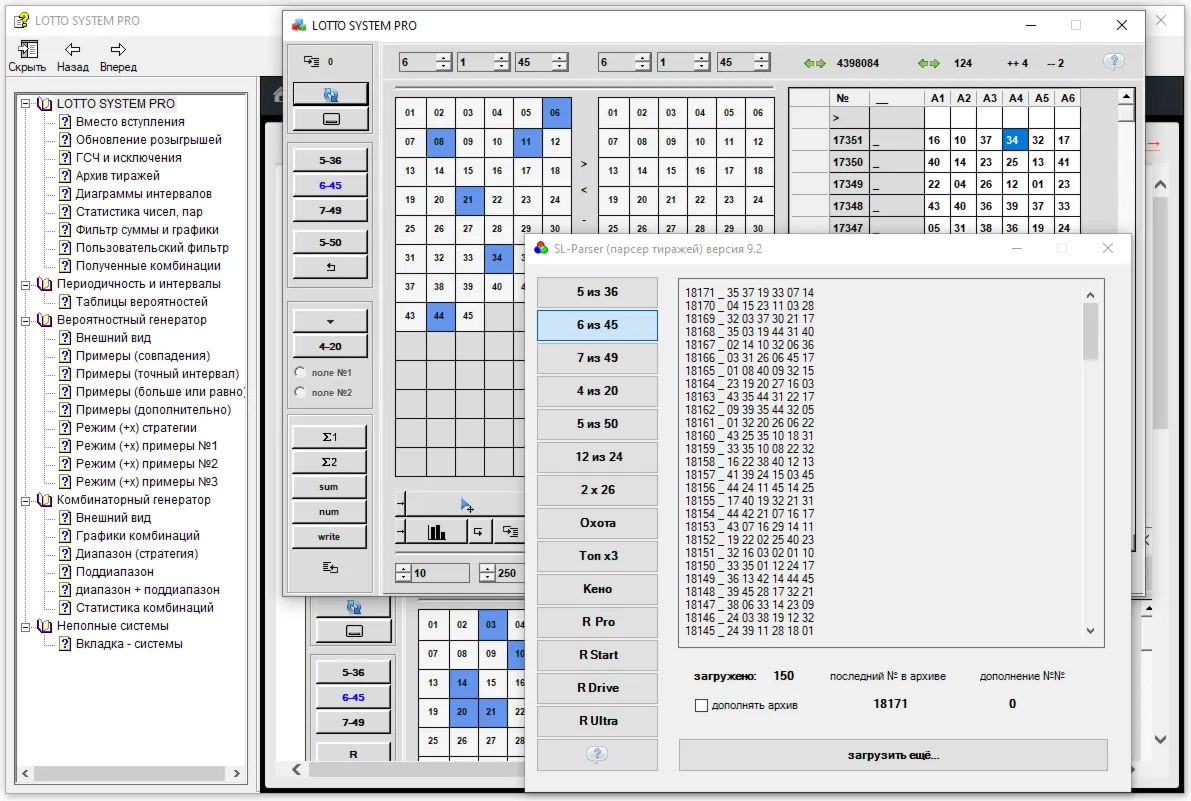The height and width of the screenshot is (801, 1191).
Task: Deselect highlighted number 06 in the left grid
Action: coord(555,112)
